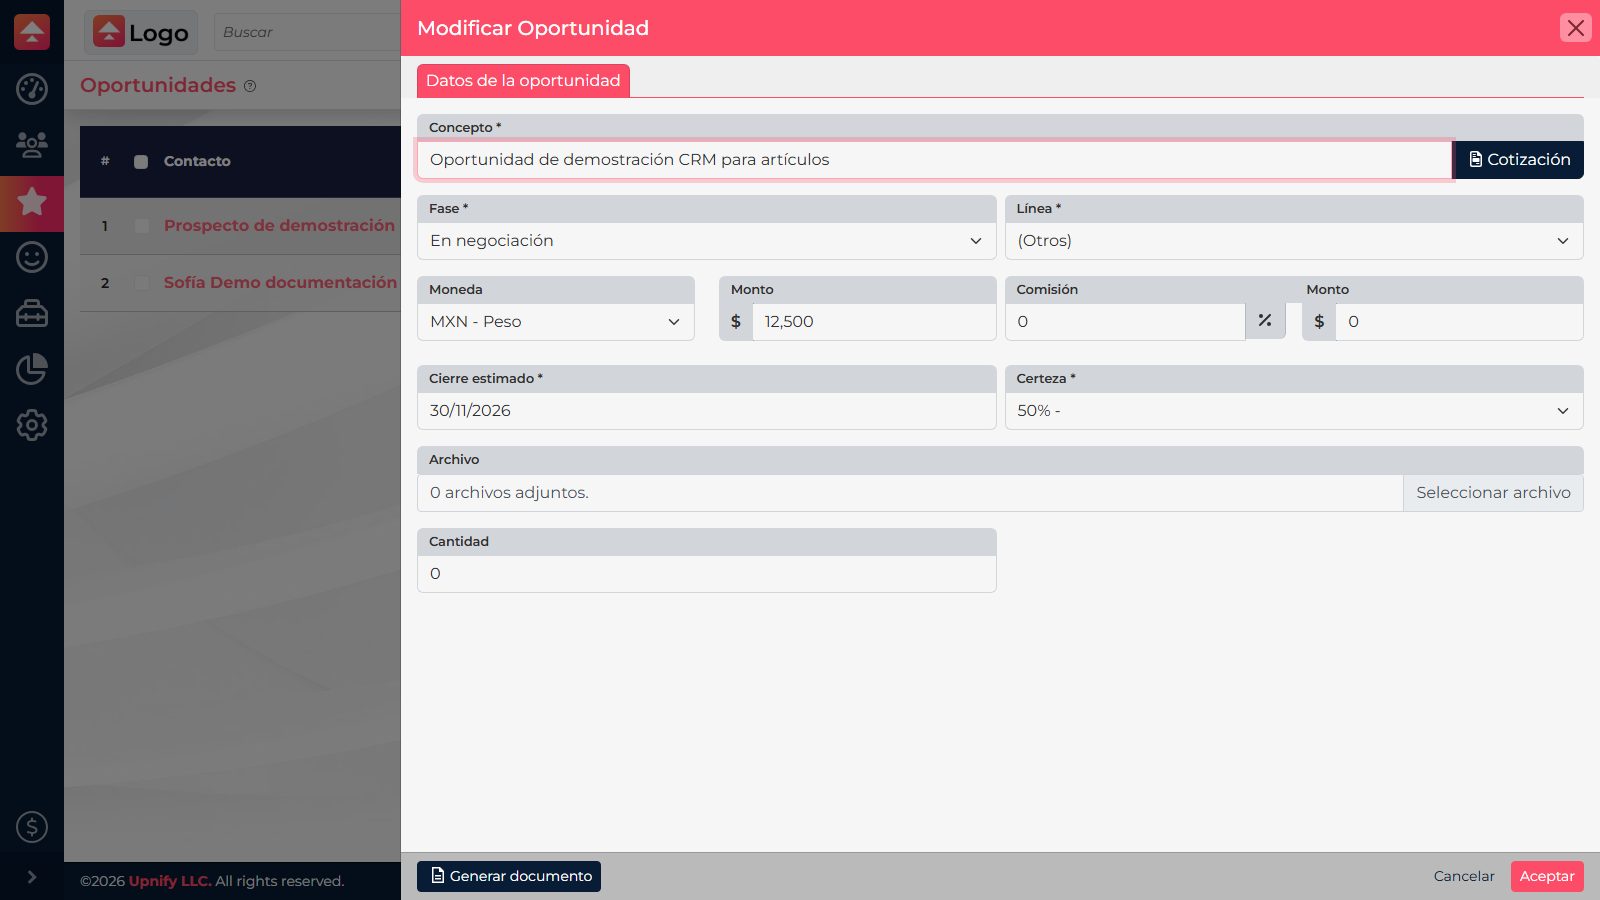Check the box for Prospecto de demostración row
Screen dimensions: 1600x900
click(142, 226)
